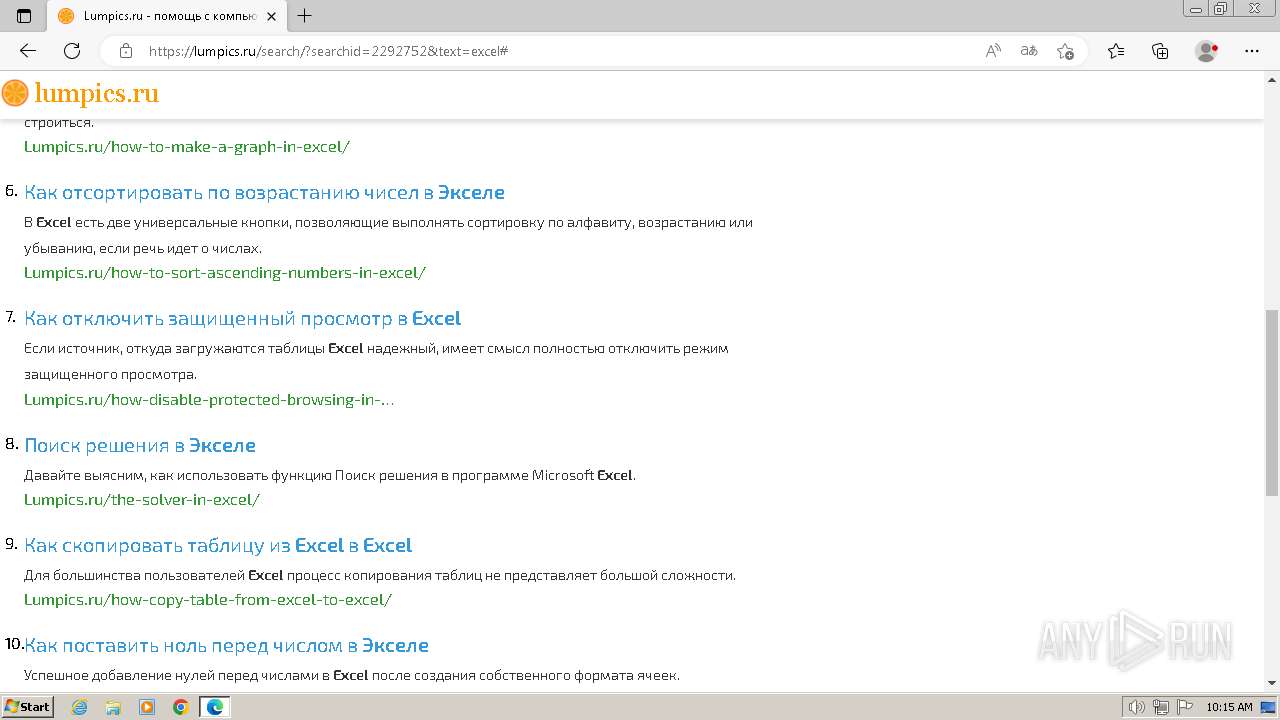Open the Windows Start menu
Image resolution: width=1280 pixels, height=720 pixels.
pyautogui.click(x=28, y=707)
